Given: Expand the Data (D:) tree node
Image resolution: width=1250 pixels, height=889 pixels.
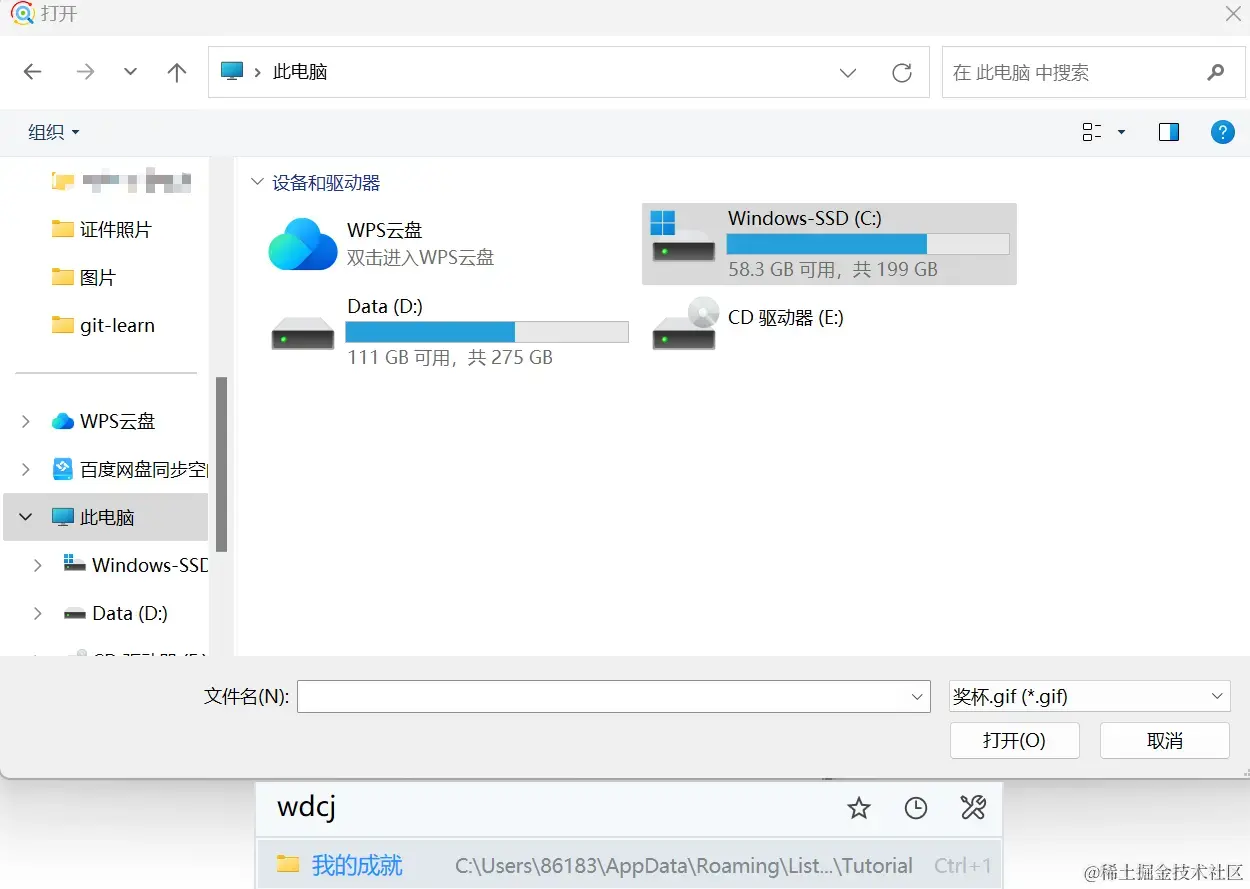Looking at the screenshot, I should (38, 613).
